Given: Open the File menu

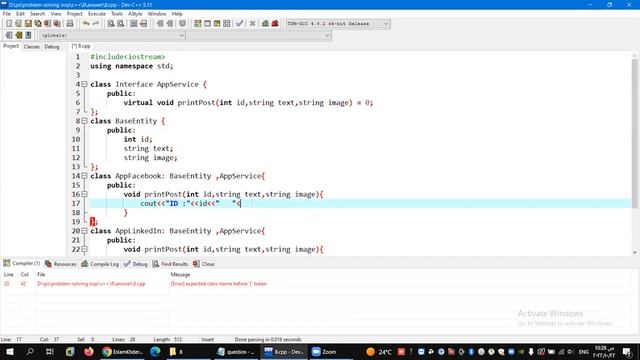Looking at the screenshot, I should point(7,14).
